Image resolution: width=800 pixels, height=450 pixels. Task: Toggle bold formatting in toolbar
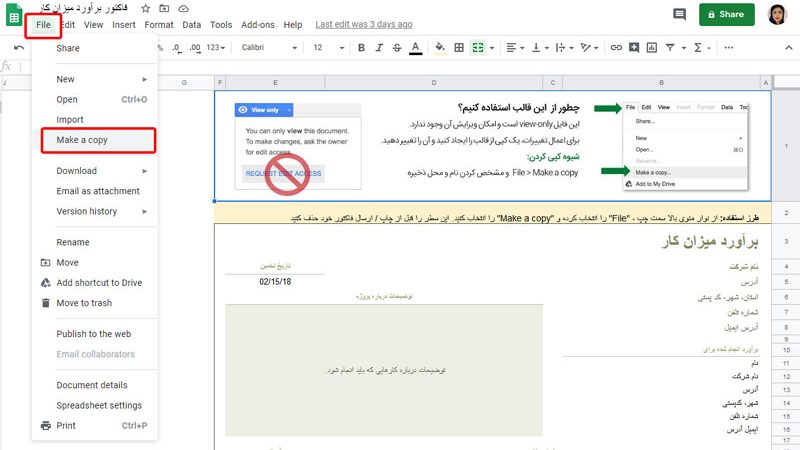tap(360, 47)
